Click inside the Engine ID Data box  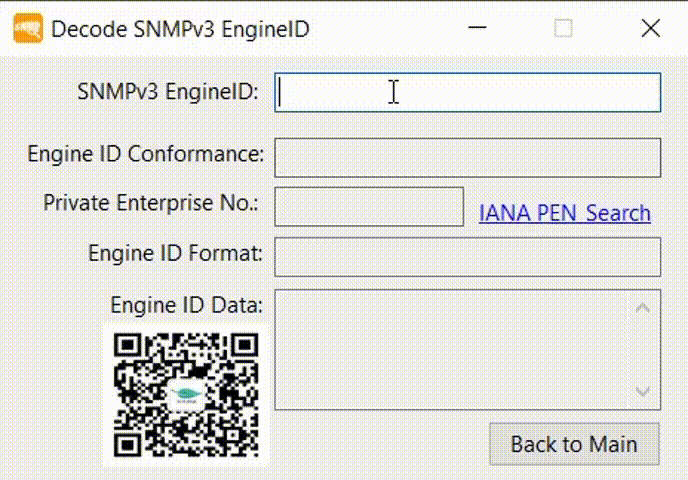(454, 350)
